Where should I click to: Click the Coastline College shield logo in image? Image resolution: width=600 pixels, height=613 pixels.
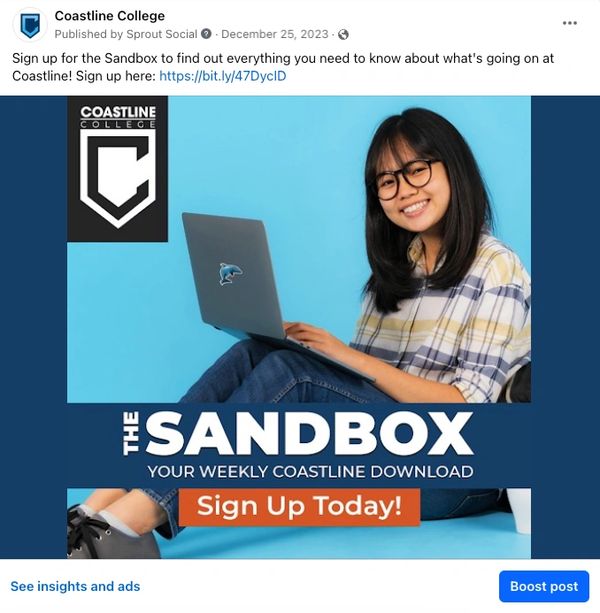pos(118,168)
